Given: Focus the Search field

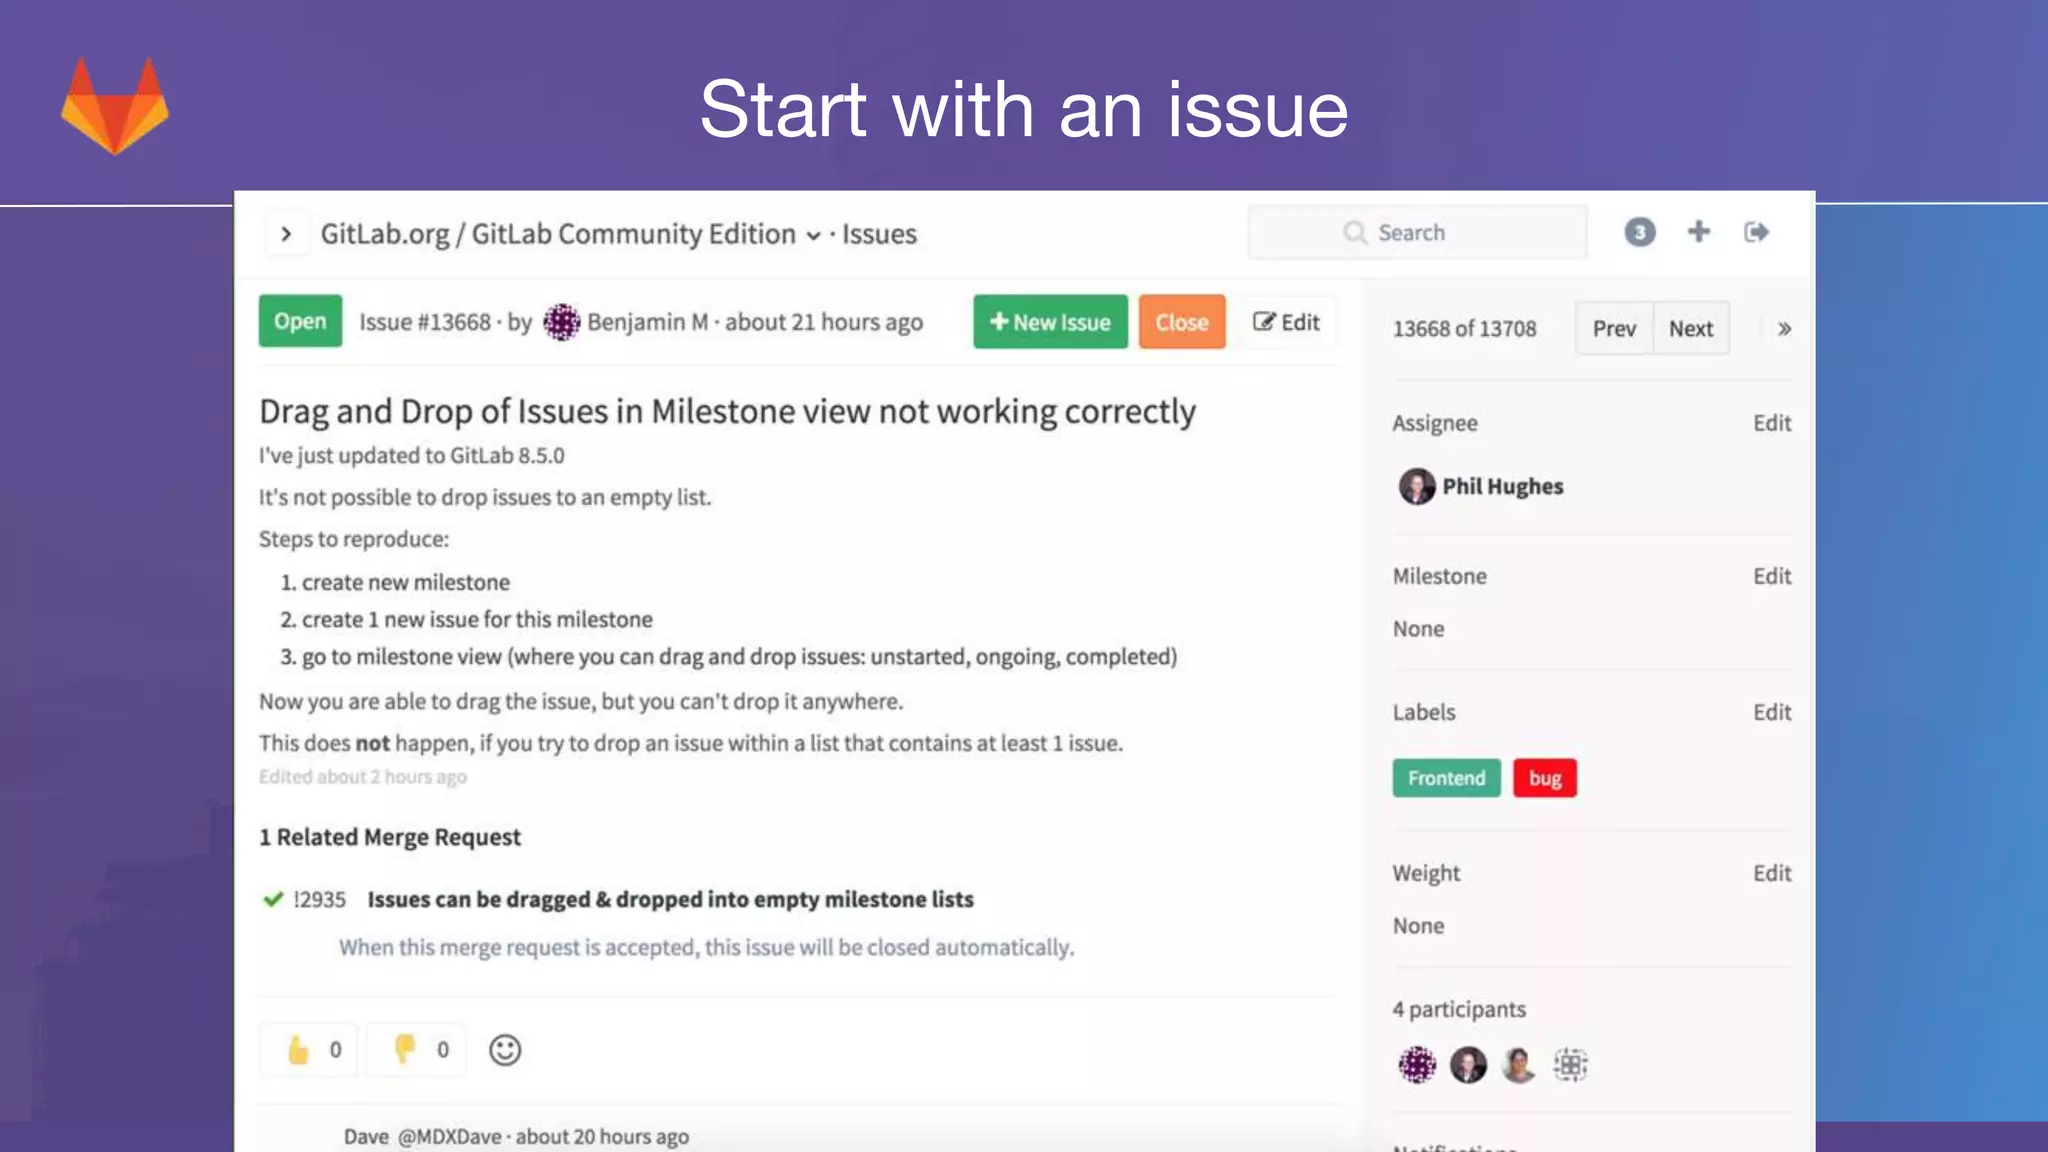Looking at the screenshot, I should click(1417, 232).
